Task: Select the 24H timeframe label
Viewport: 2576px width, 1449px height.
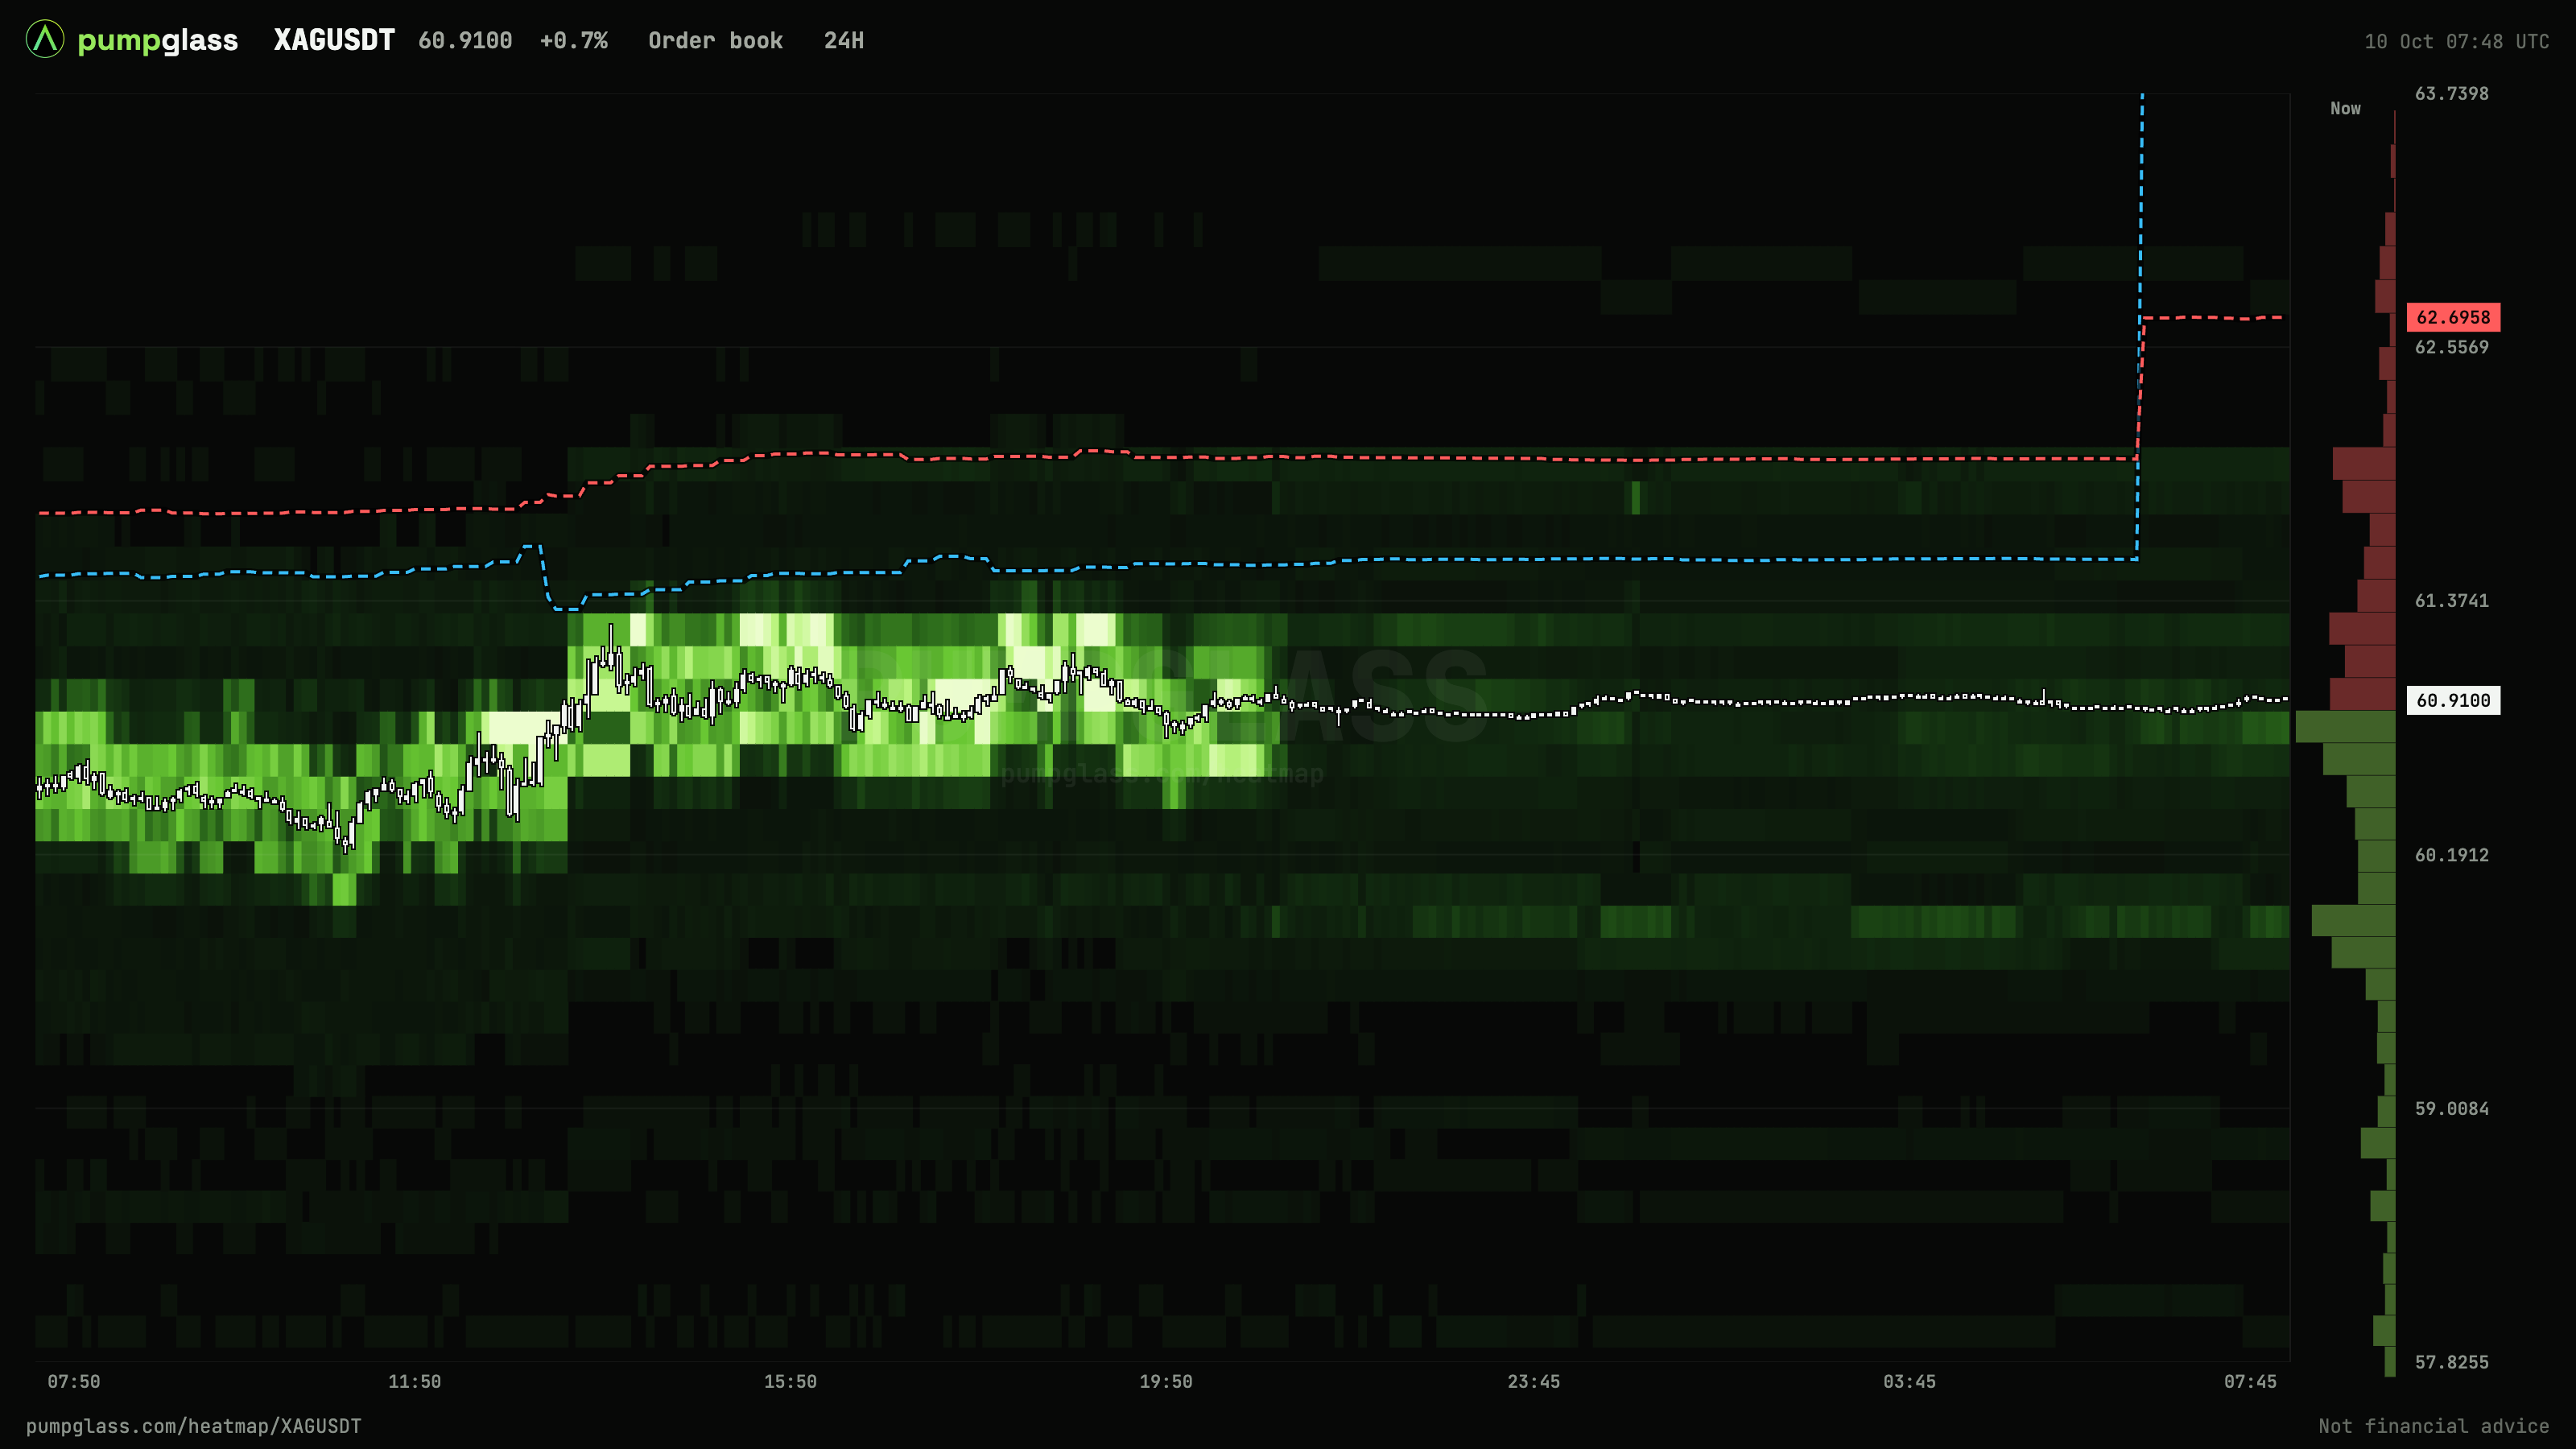Action: [844, 41]
